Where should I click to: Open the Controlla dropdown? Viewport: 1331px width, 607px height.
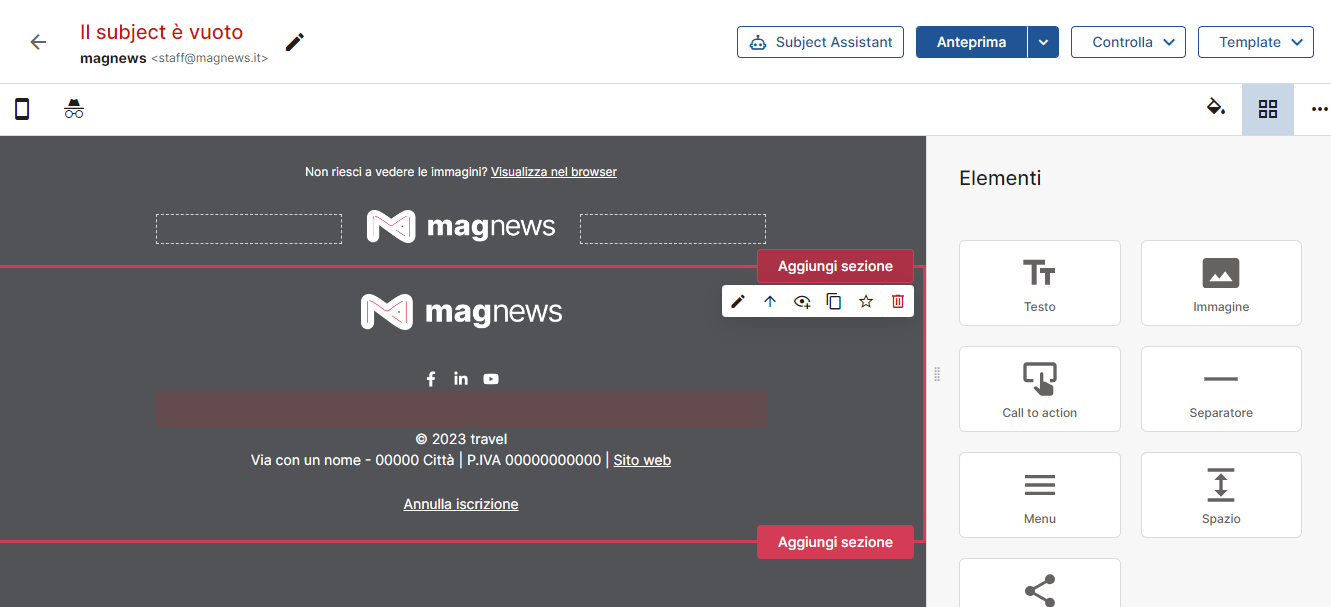[1128, 42]
